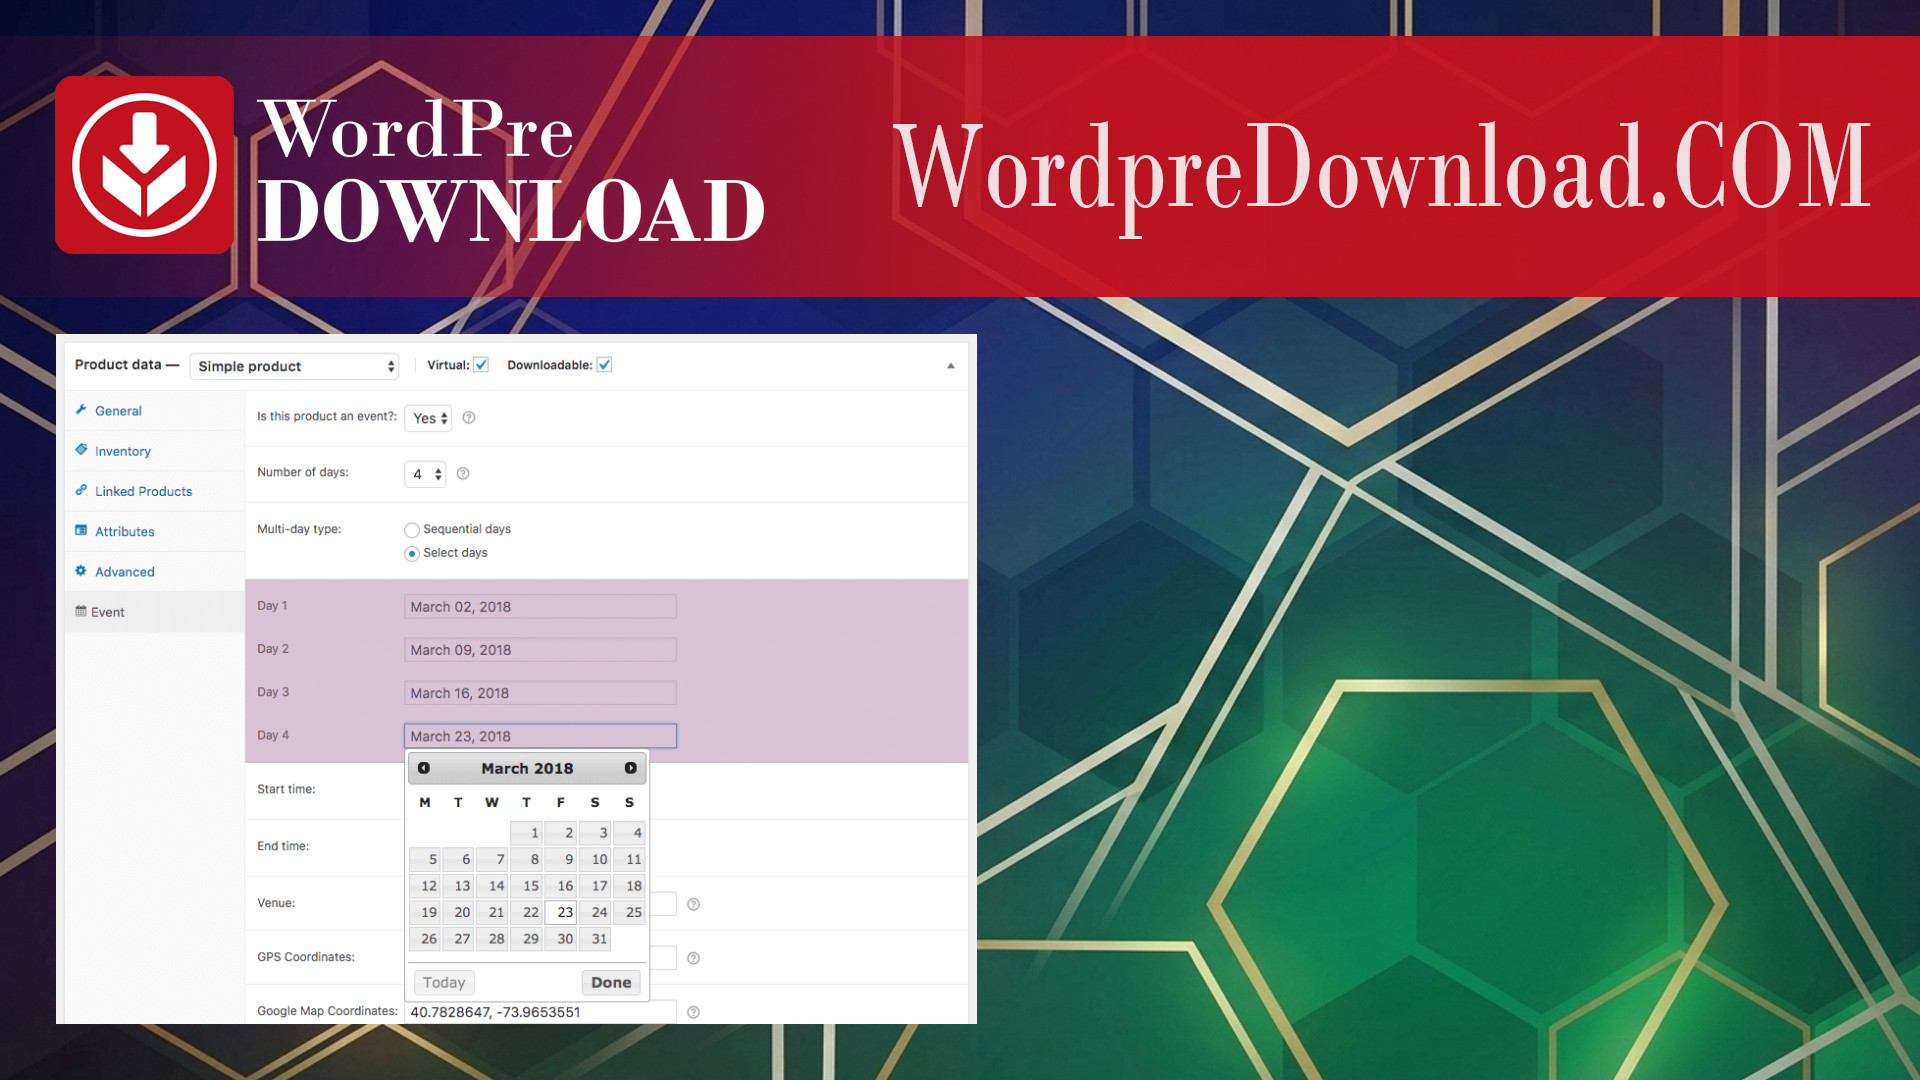
Task: Click the Day 3 date field
Action: coord(540,693)
